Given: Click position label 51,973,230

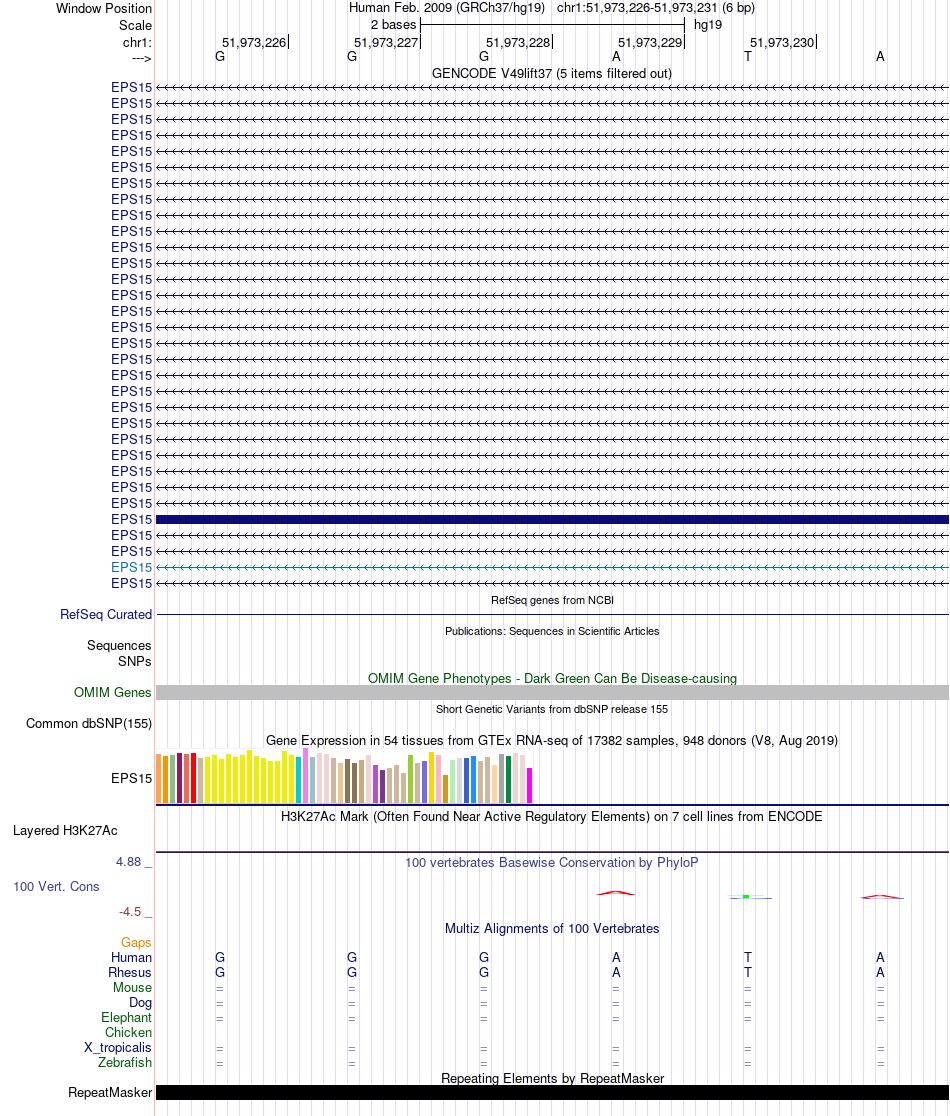Looking at the screenshot, I should click(x=782, y=43).
